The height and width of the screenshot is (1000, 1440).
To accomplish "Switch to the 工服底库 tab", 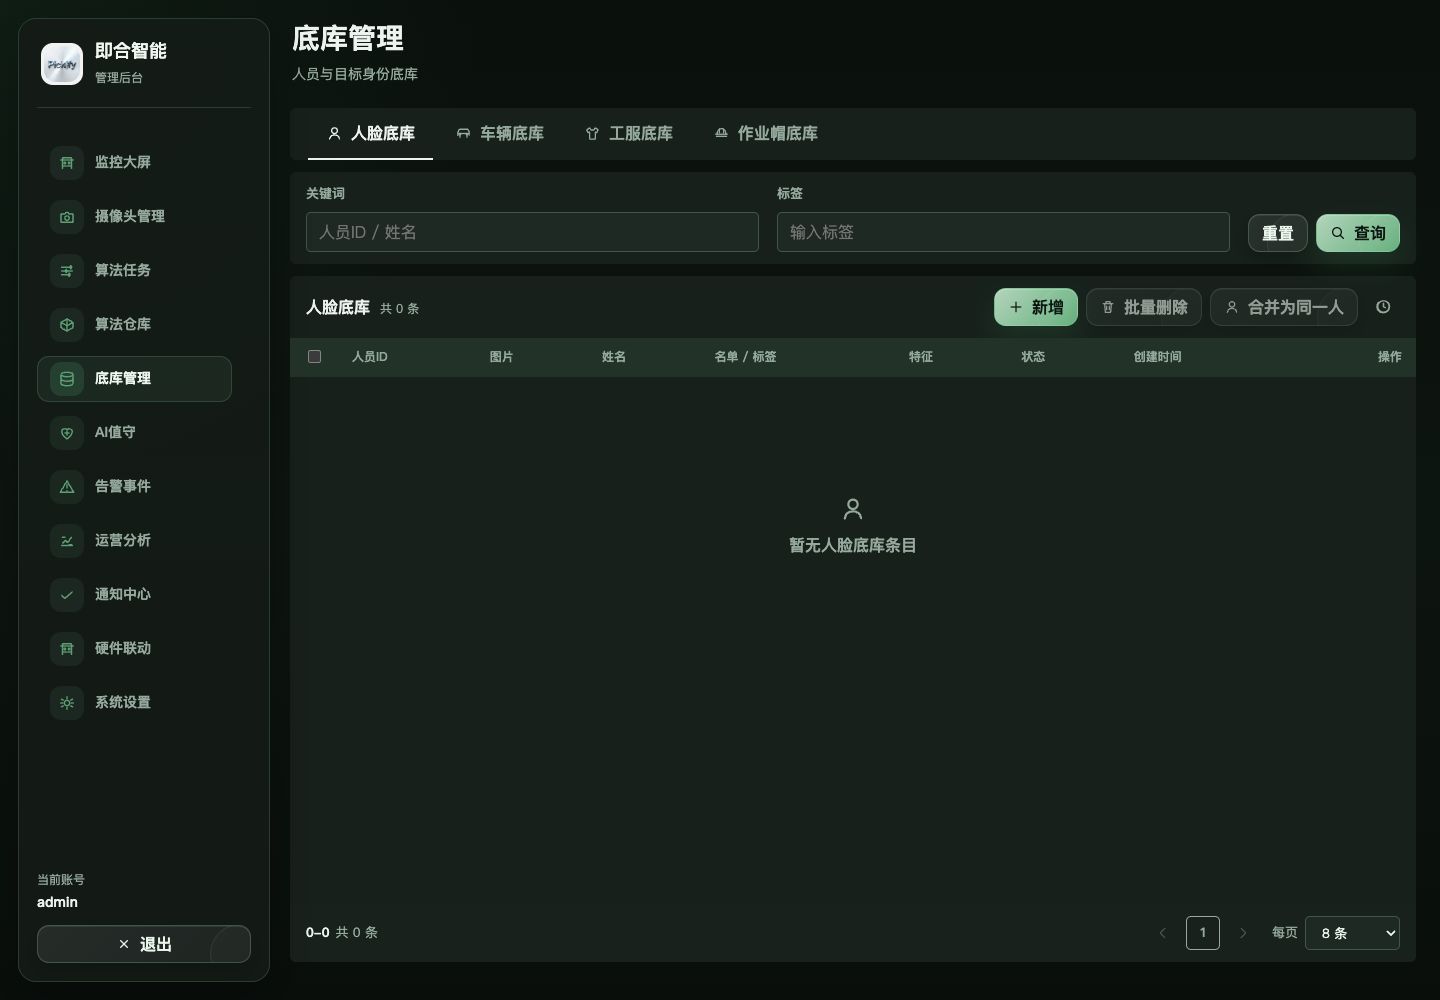I will pos(628,133).
